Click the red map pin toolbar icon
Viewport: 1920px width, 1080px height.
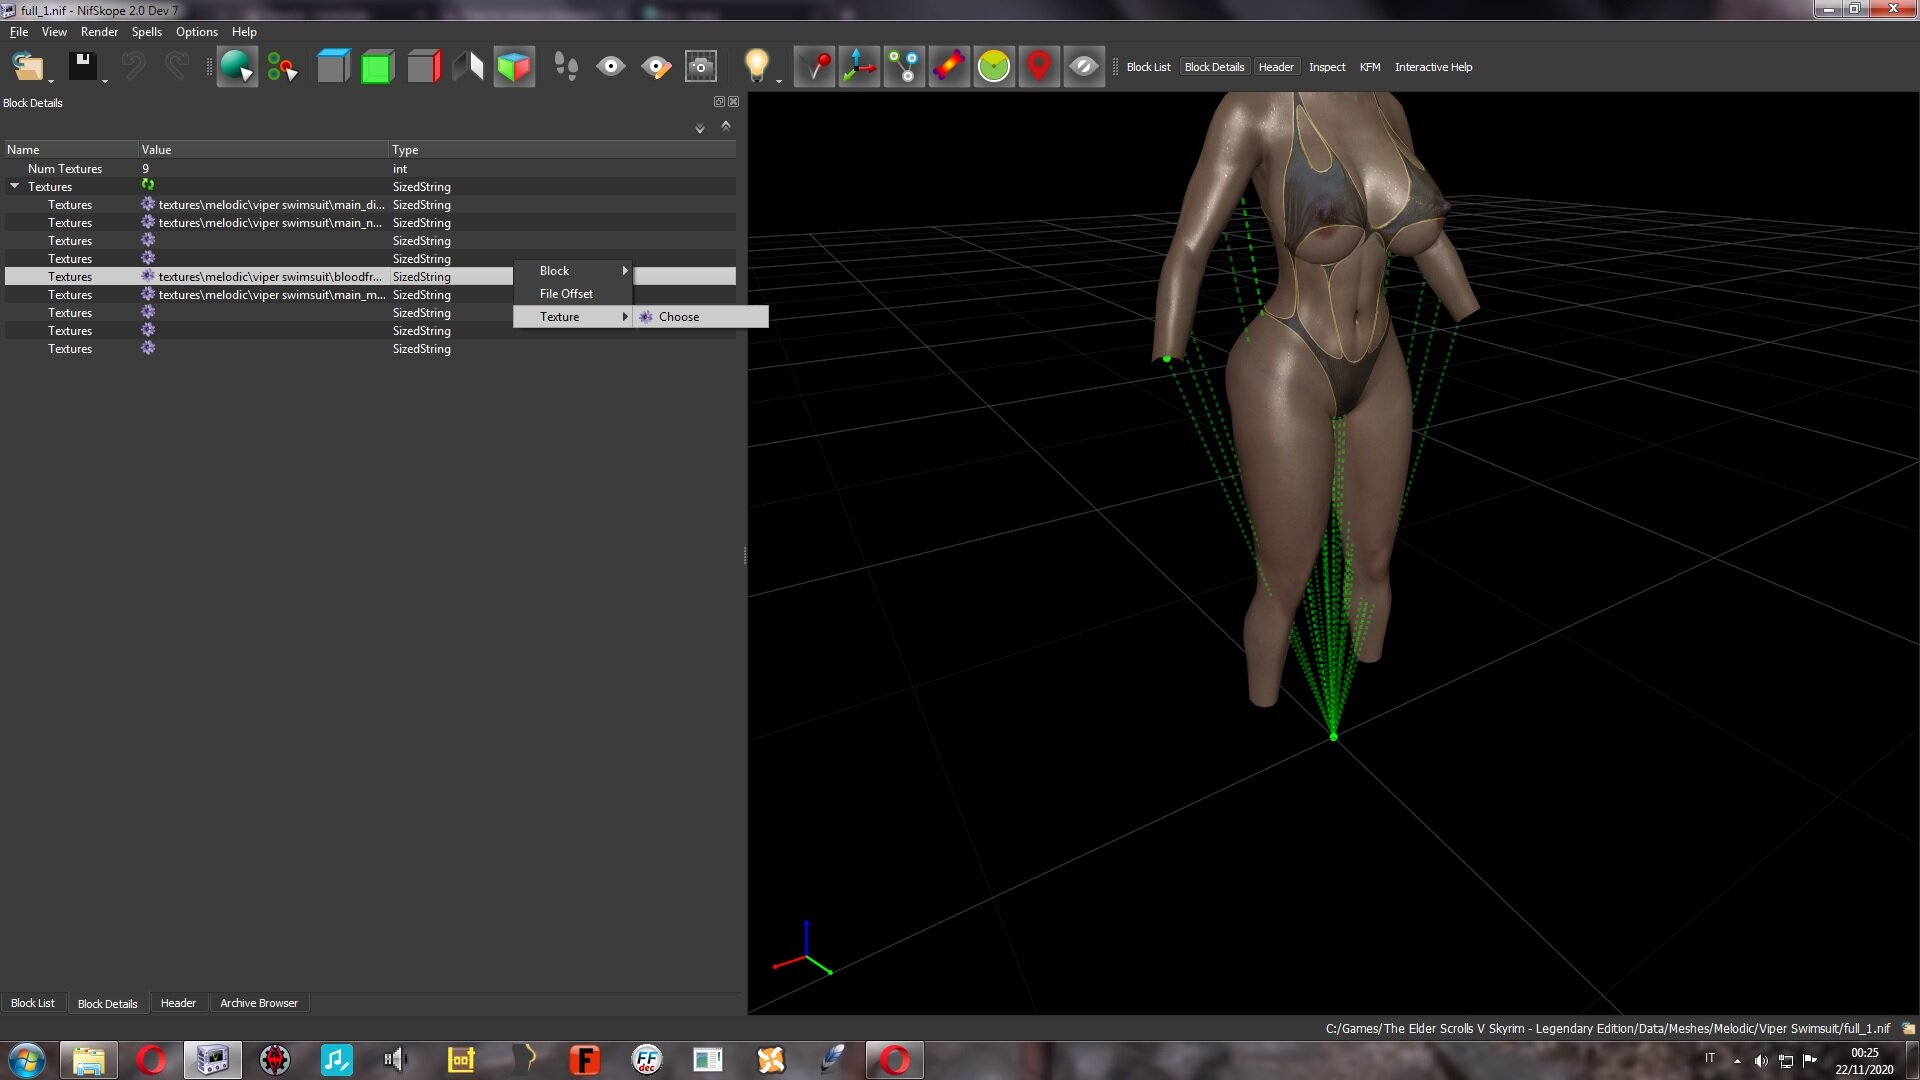pyautogui.click(x=1039, y=67)
